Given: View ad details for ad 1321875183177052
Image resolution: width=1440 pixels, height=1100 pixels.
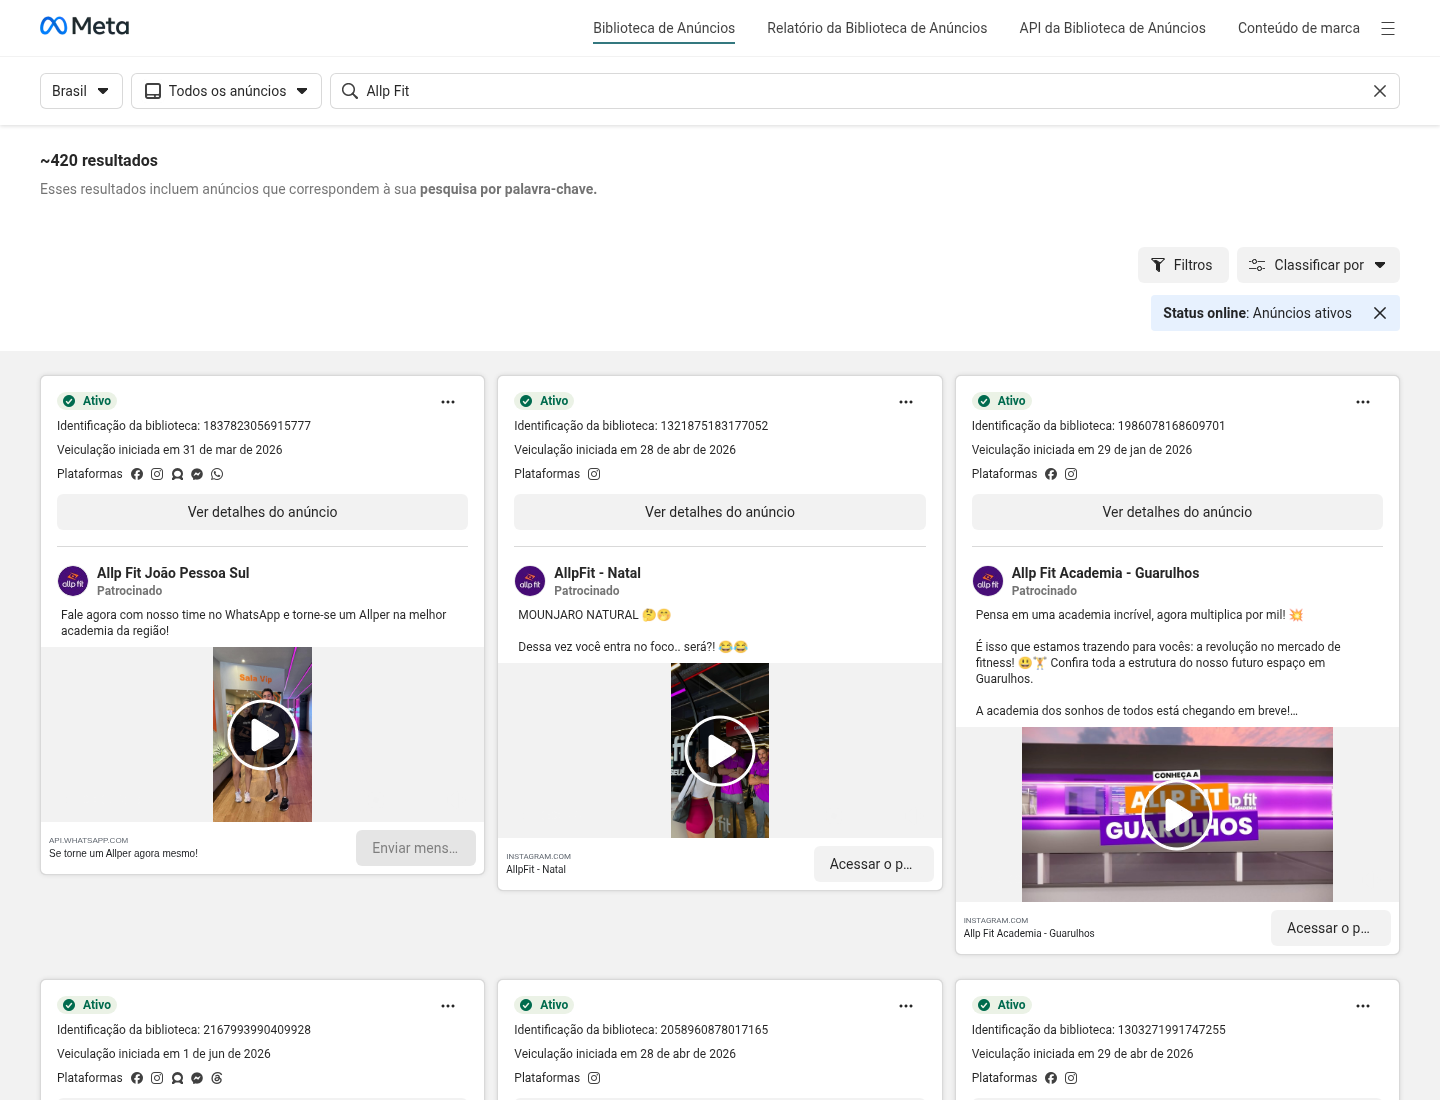Looking at the screenshot, I should 720,512.
